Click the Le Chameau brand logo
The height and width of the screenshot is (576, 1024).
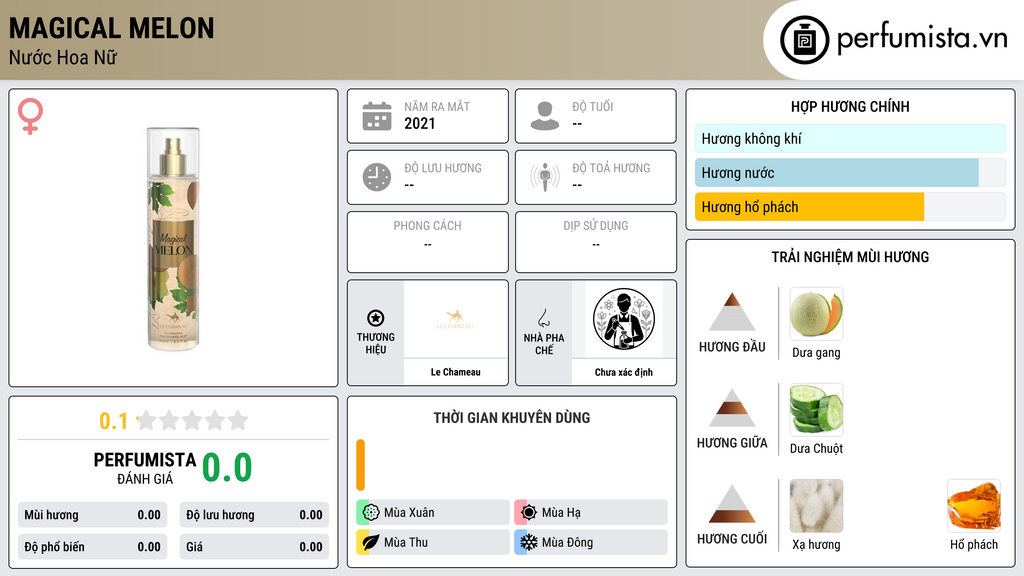(455, 319)
